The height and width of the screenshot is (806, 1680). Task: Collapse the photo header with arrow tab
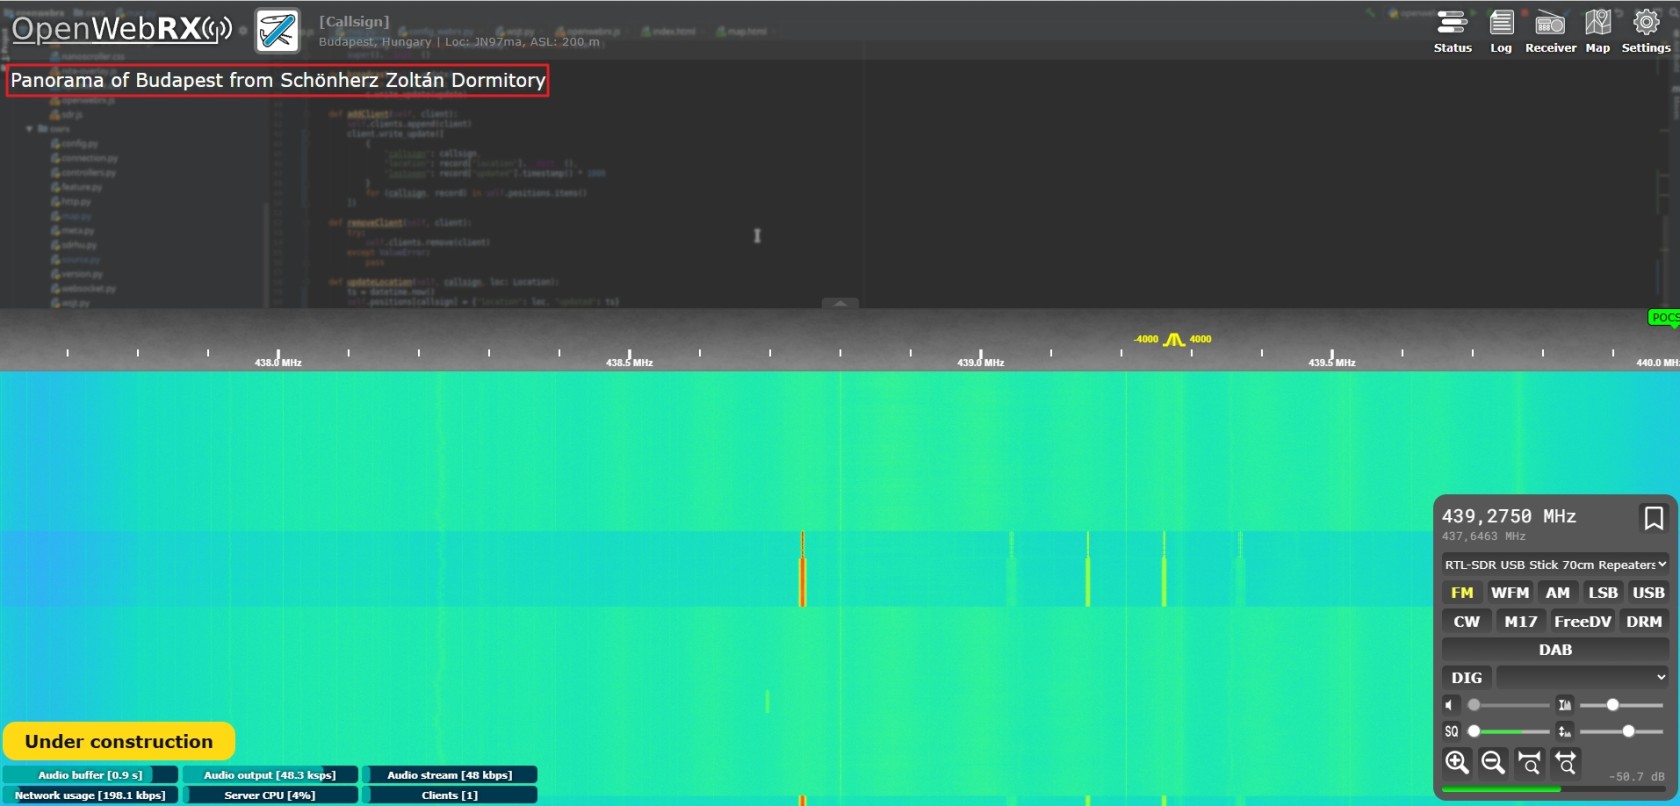840,302
